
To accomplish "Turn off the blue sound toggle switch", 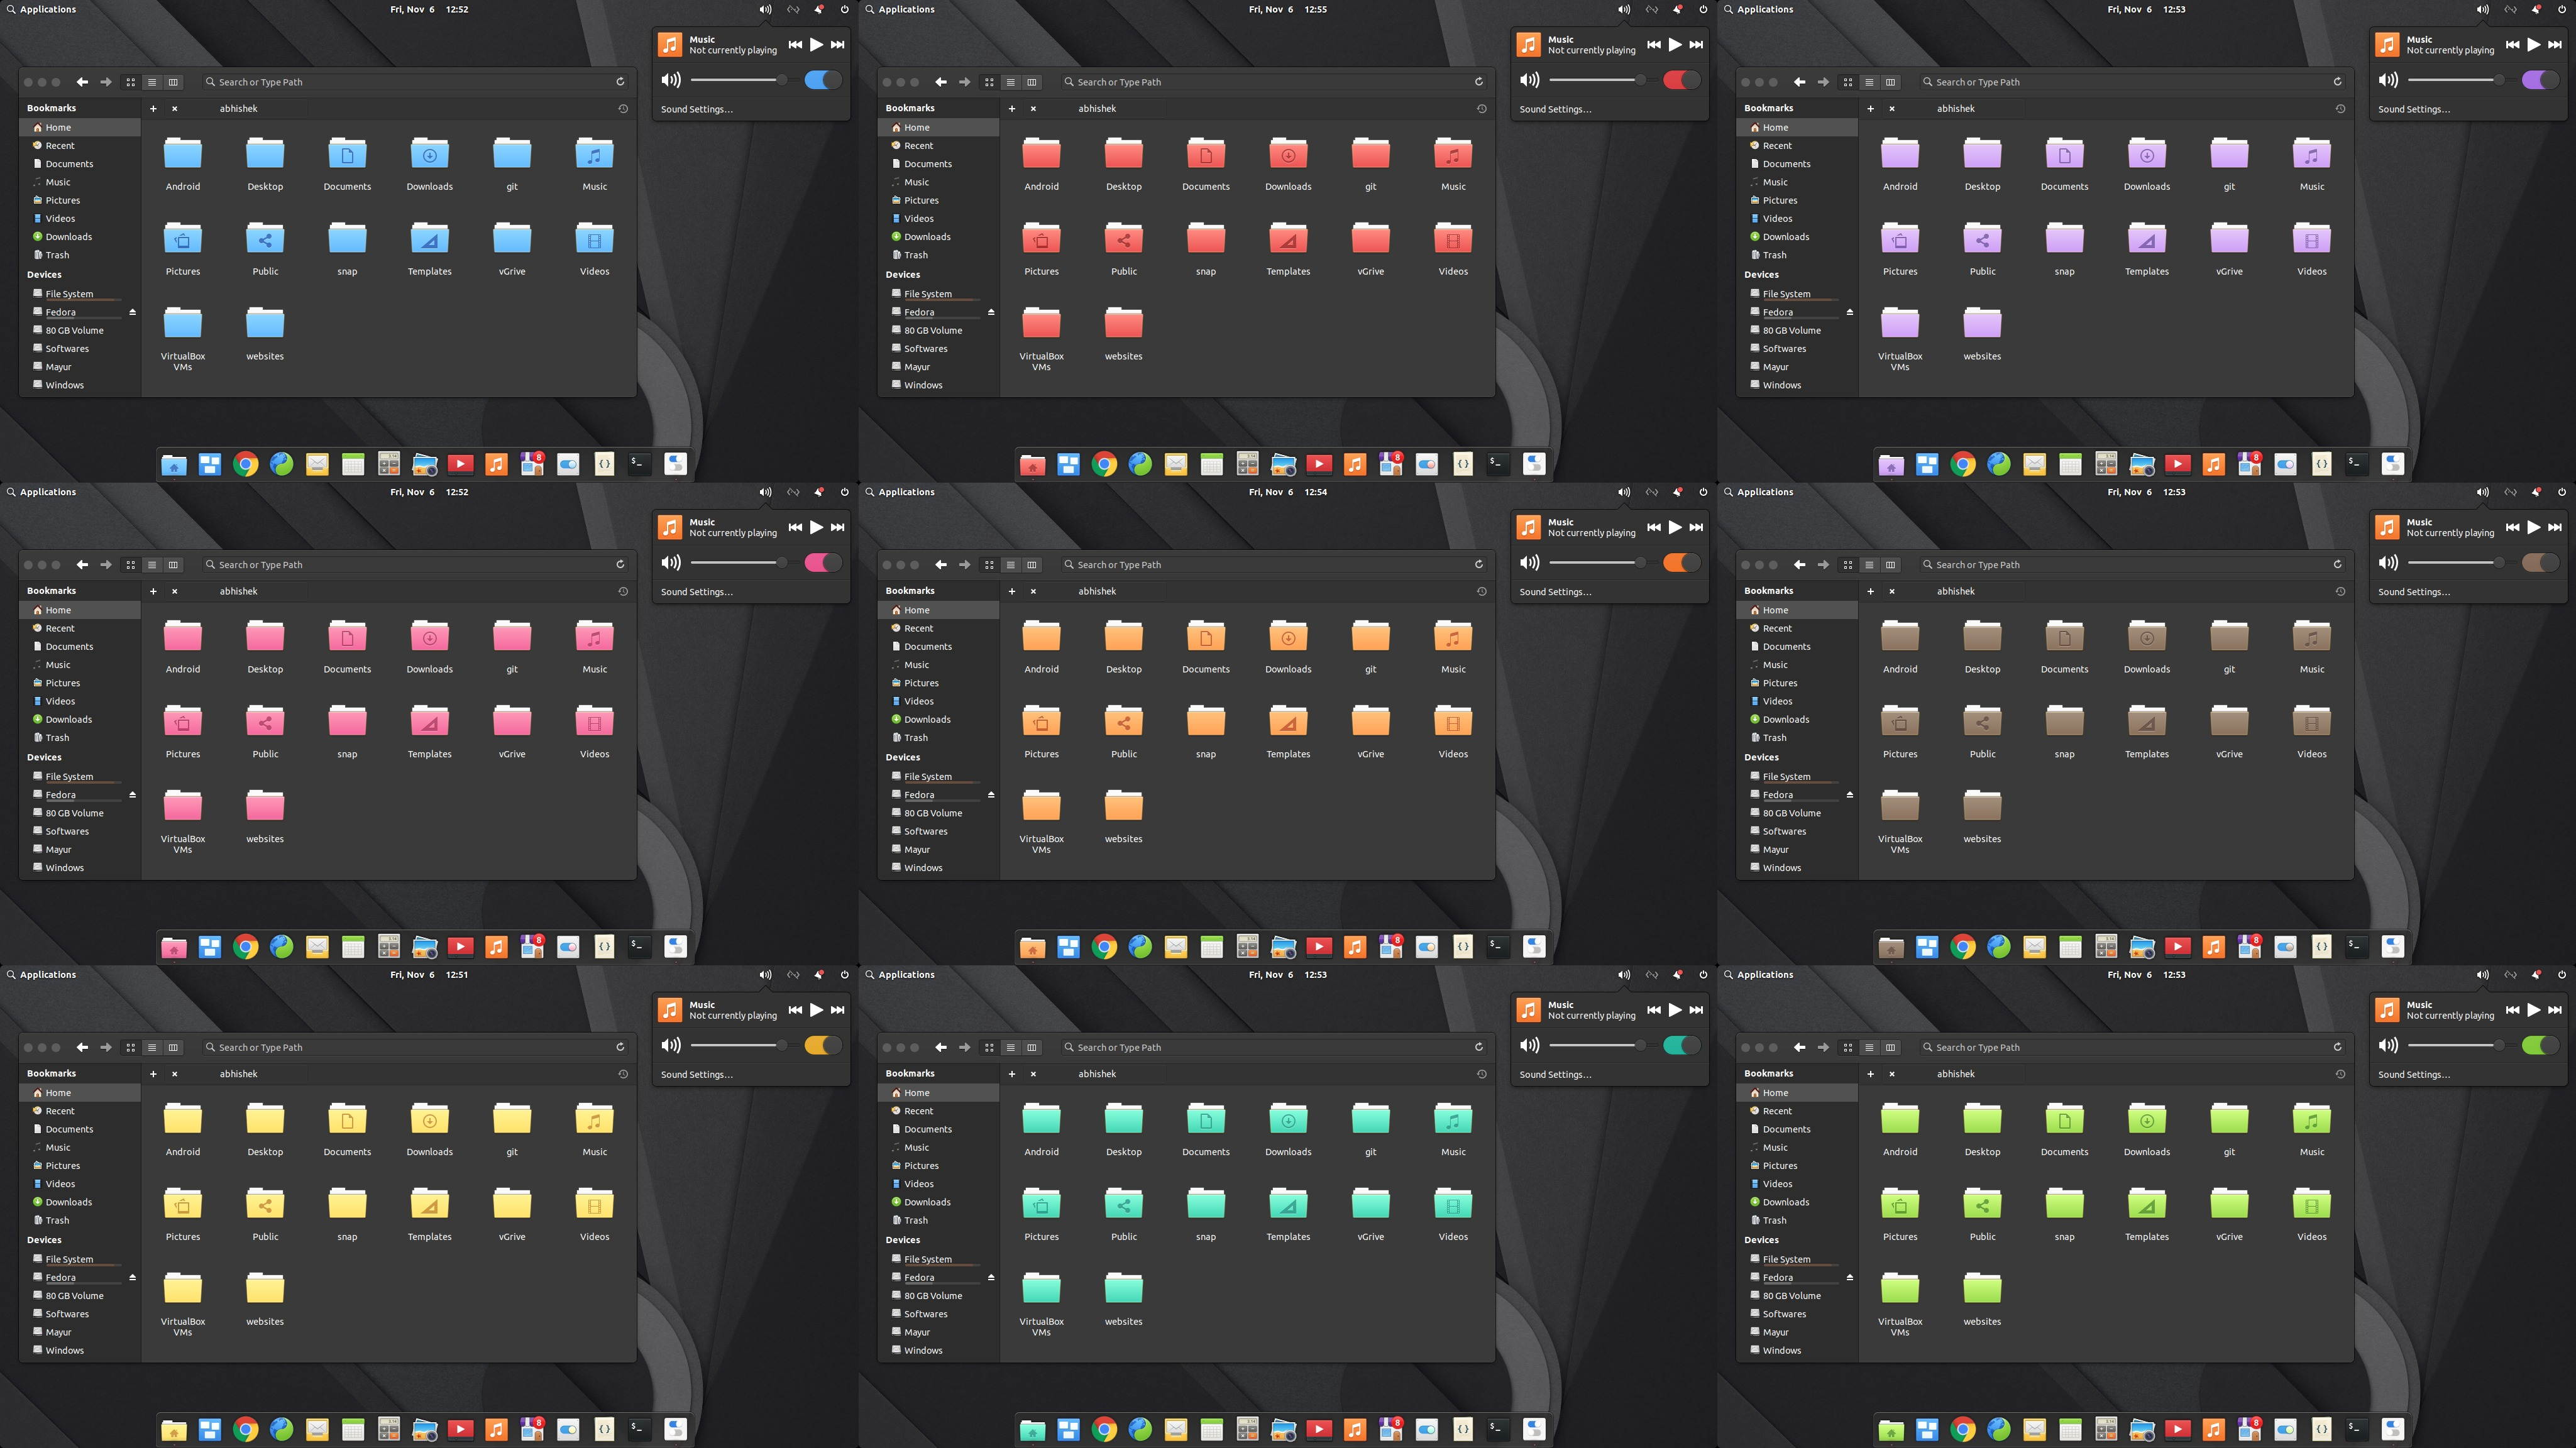I will [x=822, y=80].
